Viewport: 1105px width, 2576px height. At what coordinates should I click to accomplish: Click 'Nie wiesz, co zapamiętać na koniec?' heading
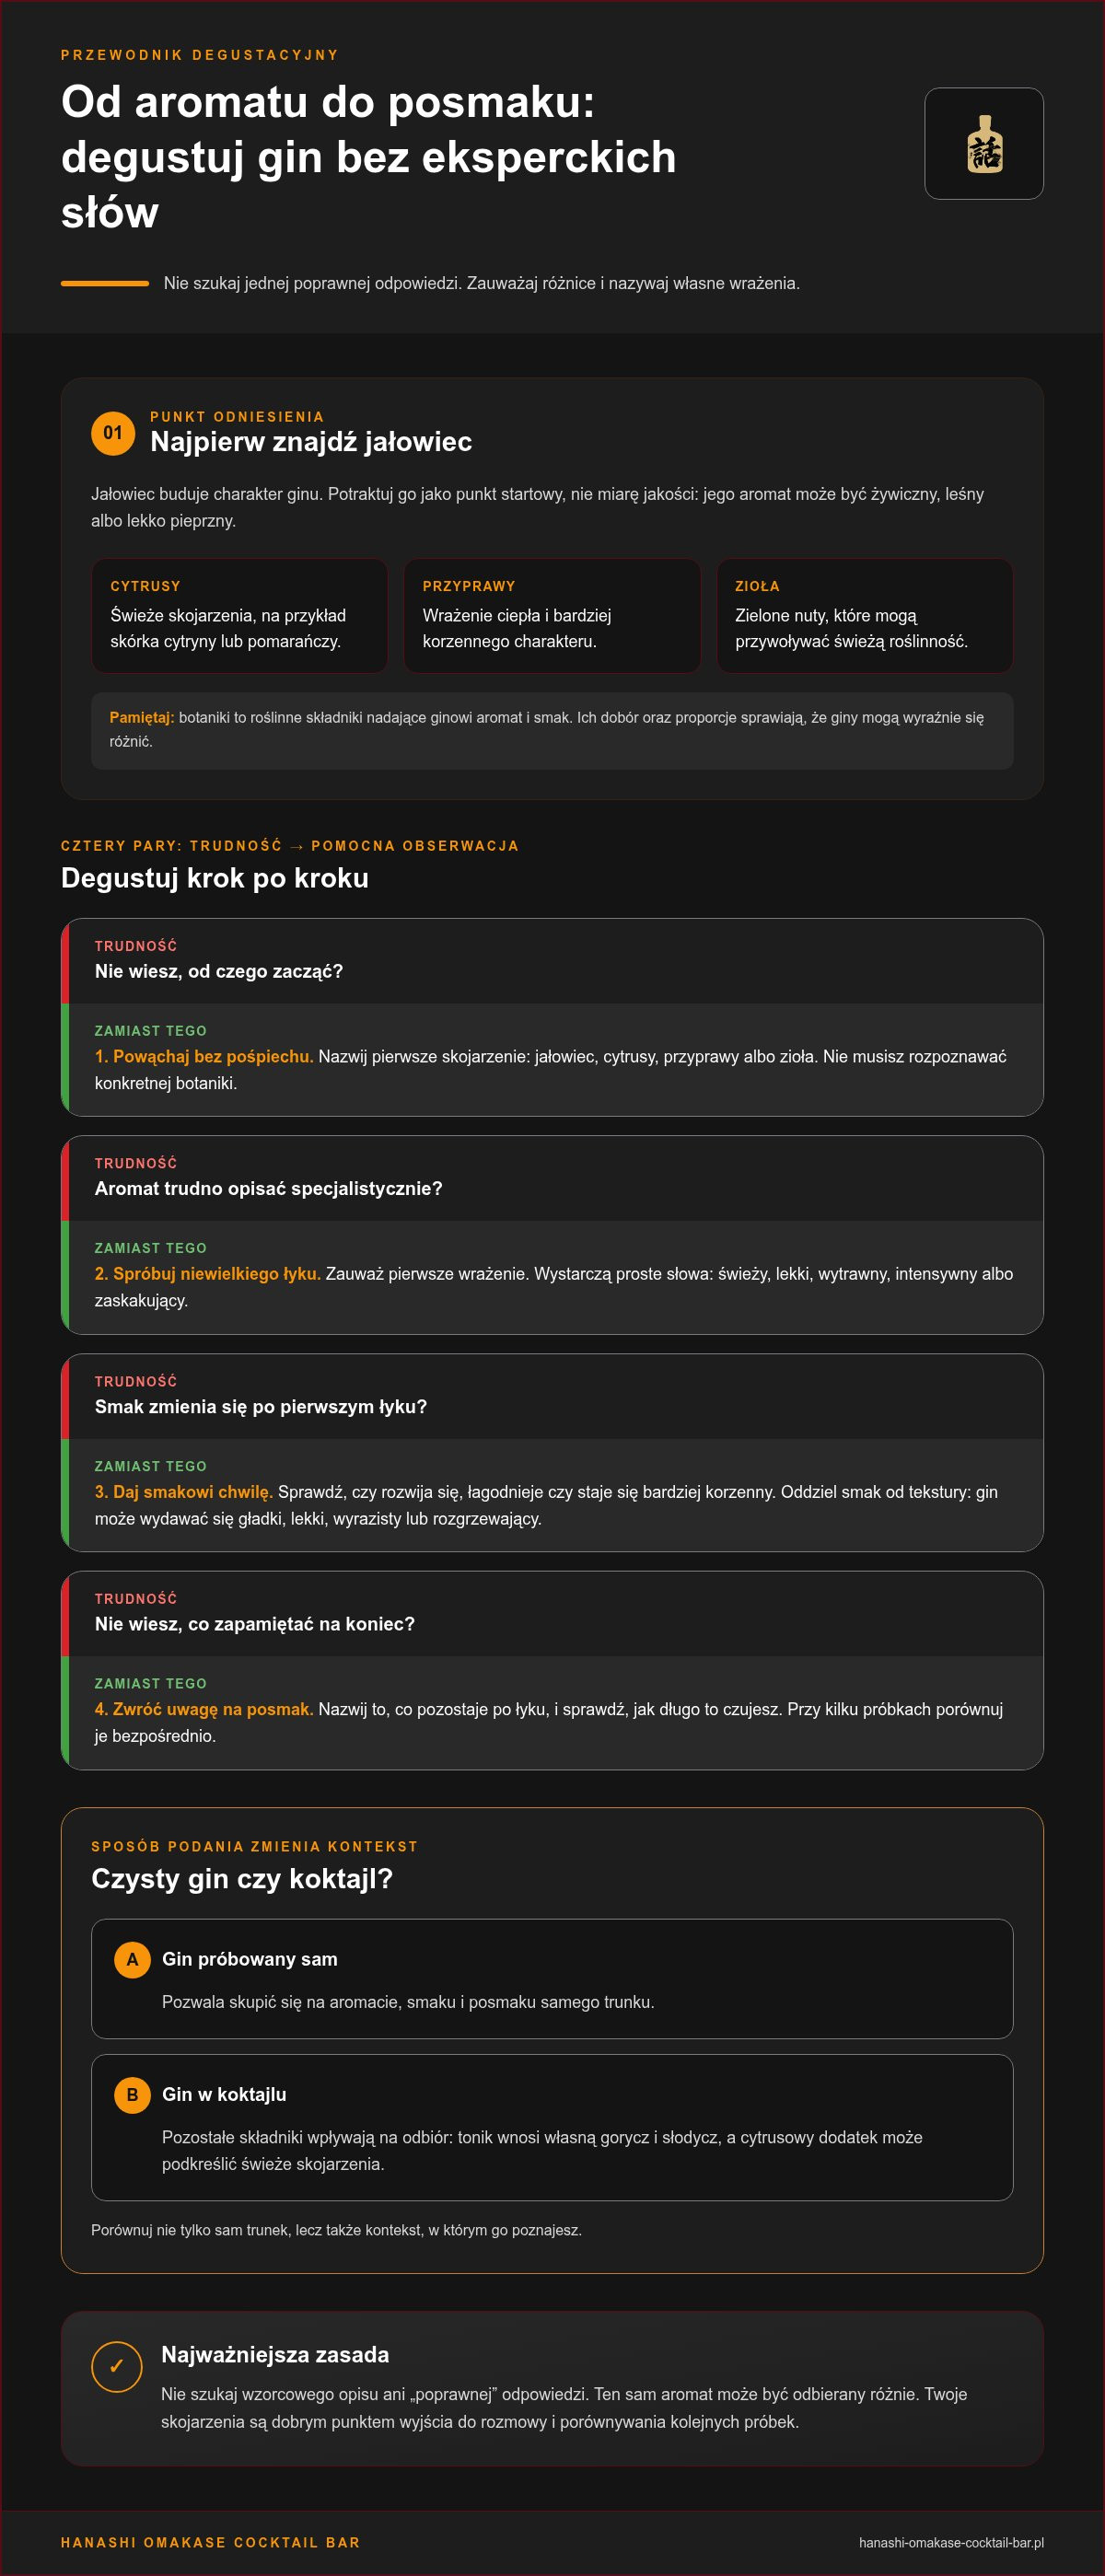(x=255, y=1623)
